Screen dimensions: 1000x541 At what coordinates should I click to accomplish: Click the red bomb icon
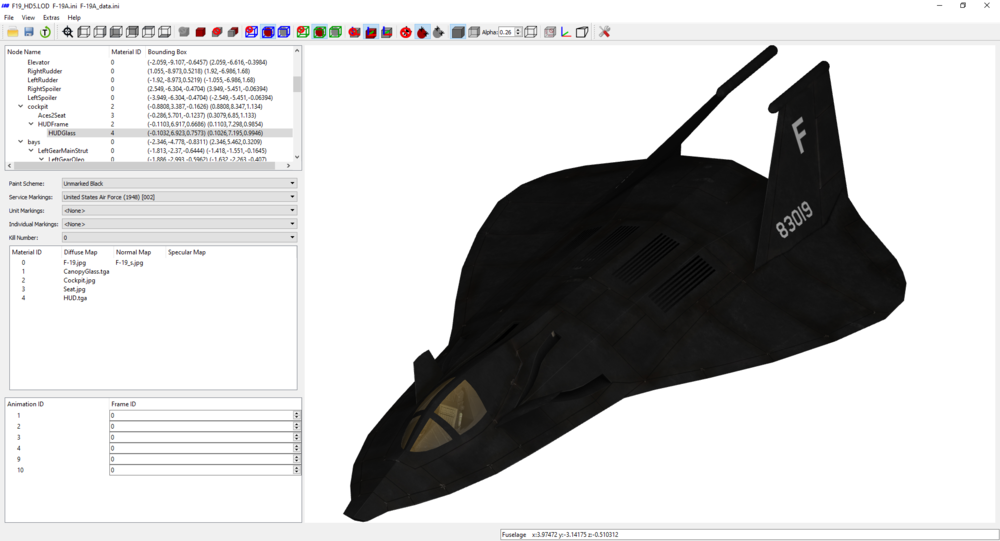click(x=422, y=32)
